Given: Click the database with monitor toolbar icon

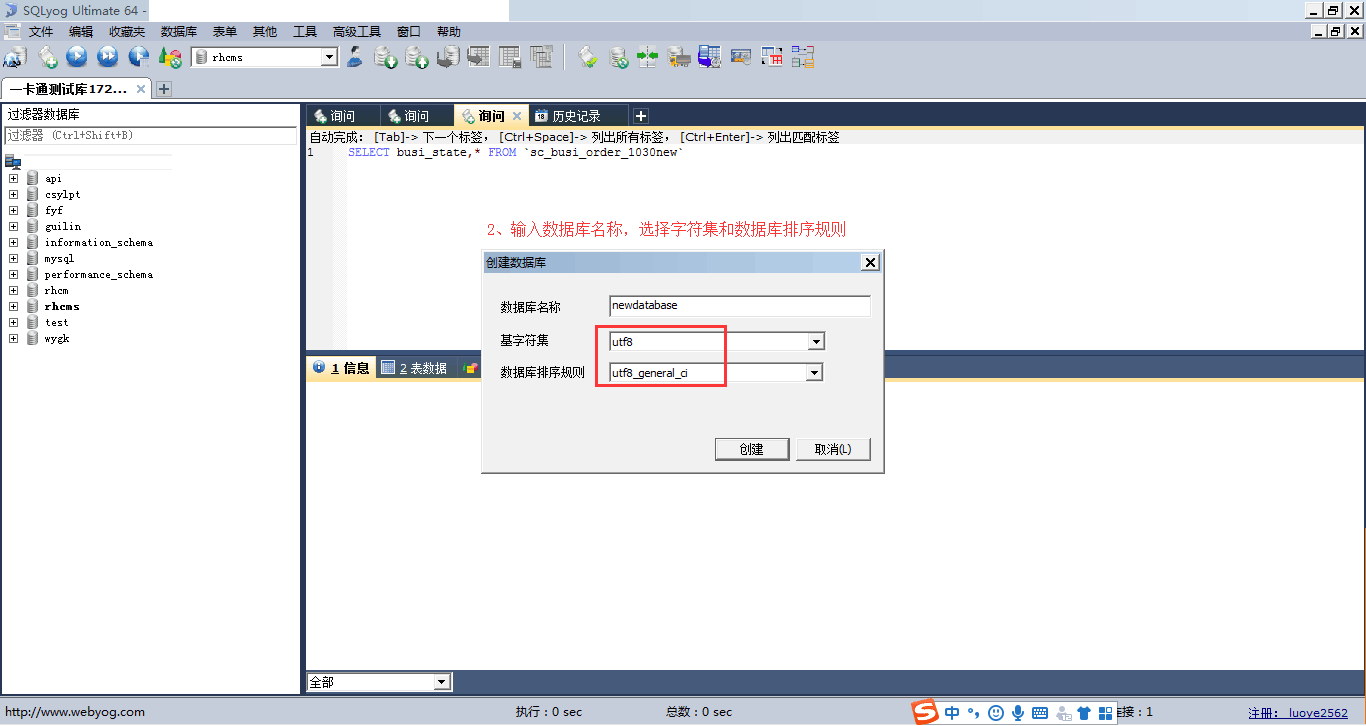Looking at the screenshot, I should 710,57.
